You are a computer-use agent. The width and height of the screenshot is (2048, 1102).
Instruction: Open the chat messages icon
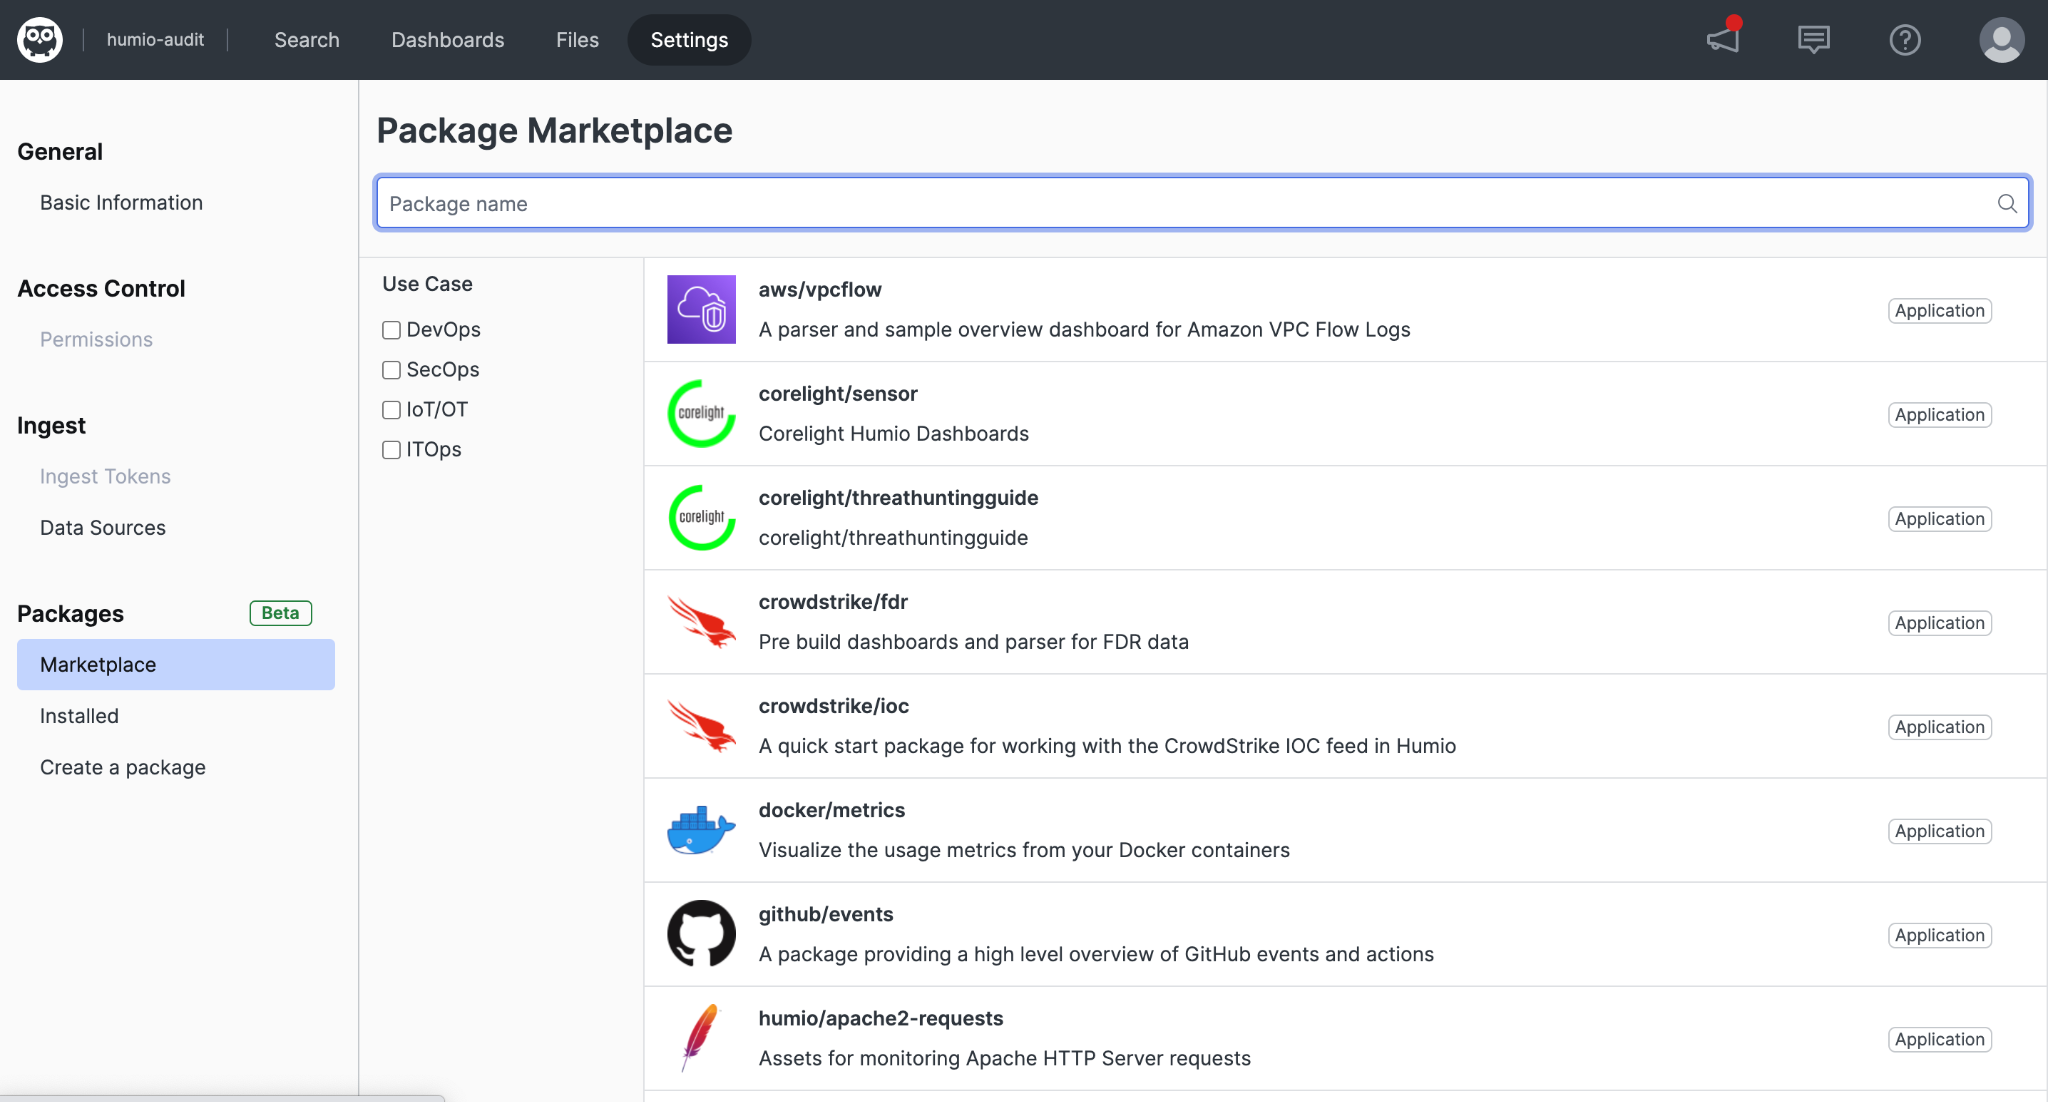pos(1813,40)
